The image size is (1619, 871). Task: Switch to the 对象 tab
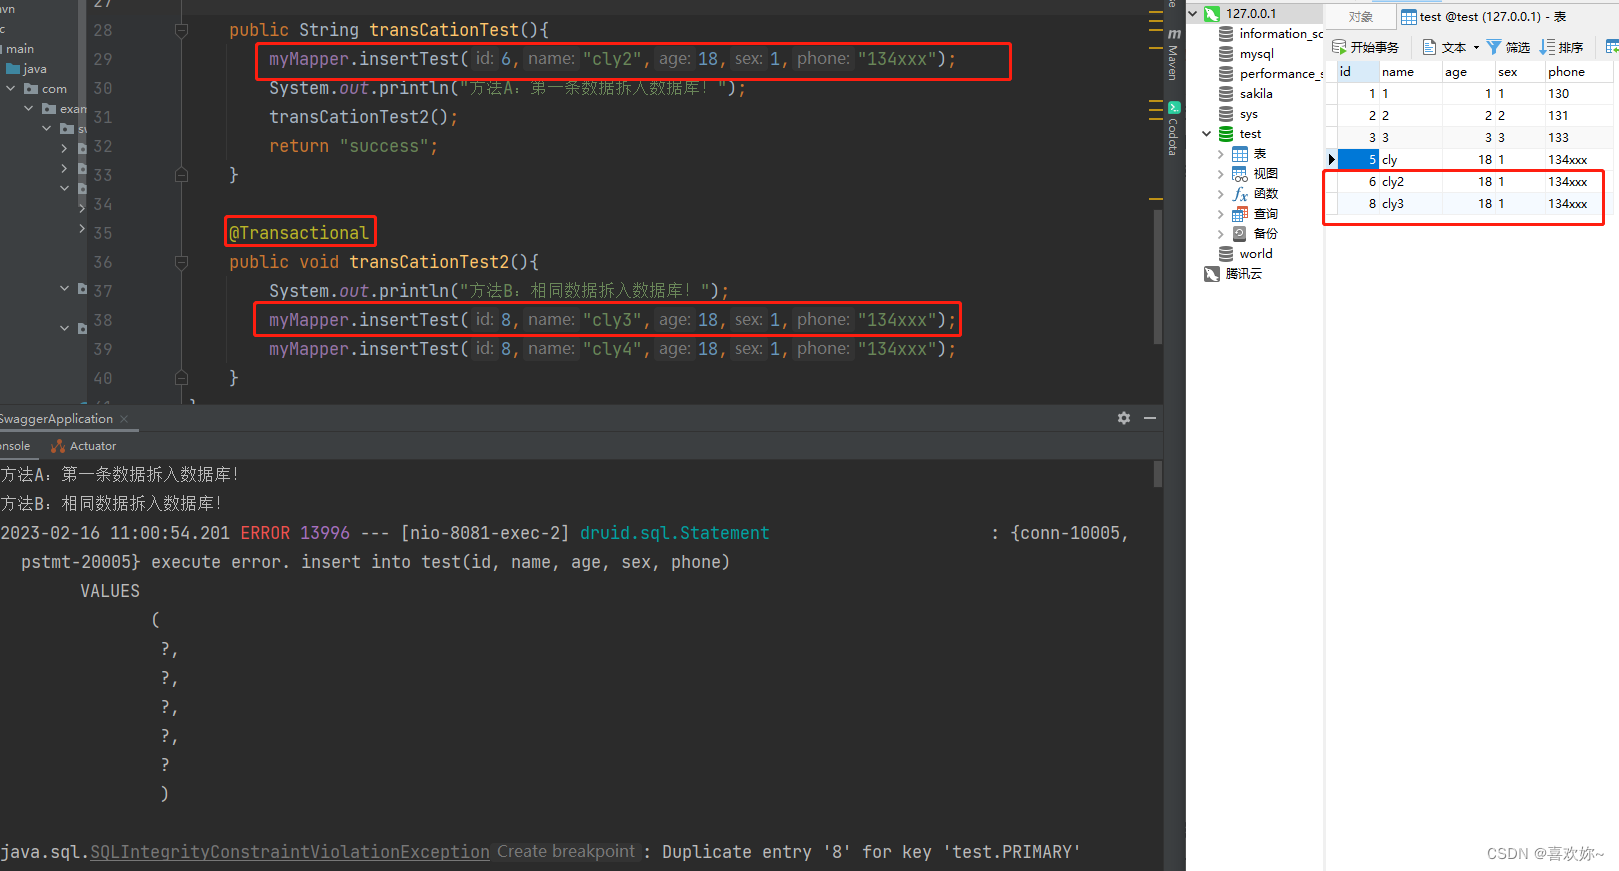pyautogui.click(x=1360, y=16)
